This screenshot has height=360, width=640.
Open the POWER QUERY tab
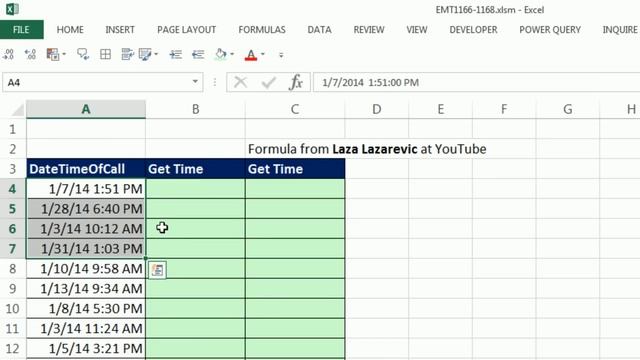click(550, 30)
